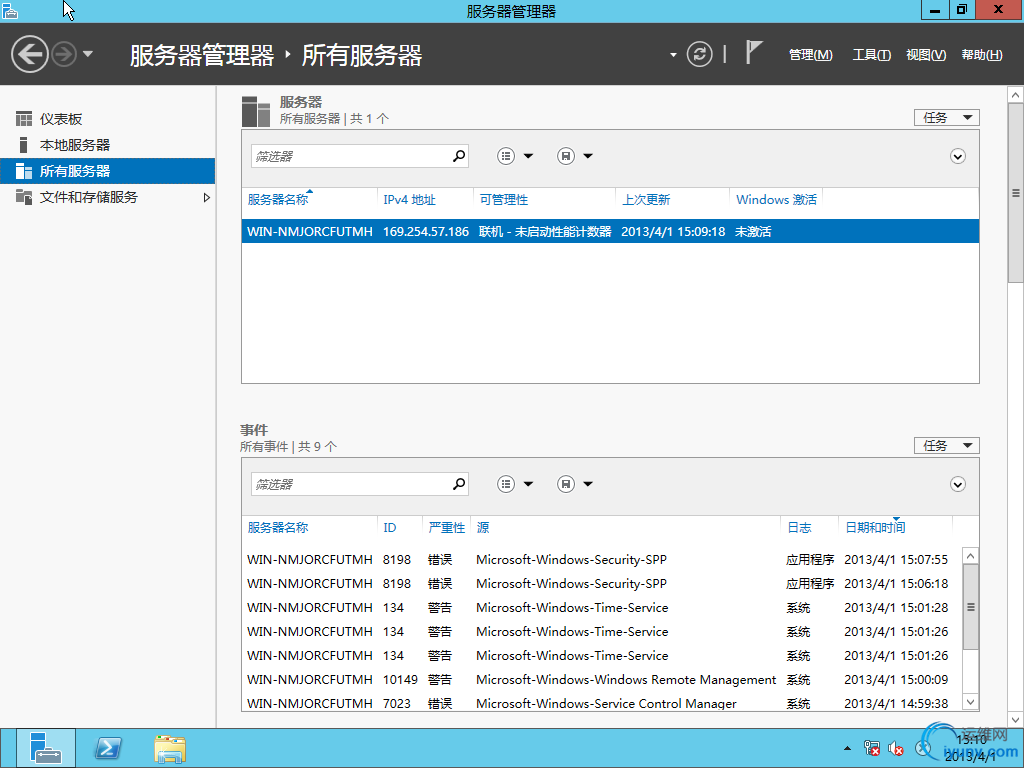Click the network status tray icon
1024x768 pixels.
(871, 748)
